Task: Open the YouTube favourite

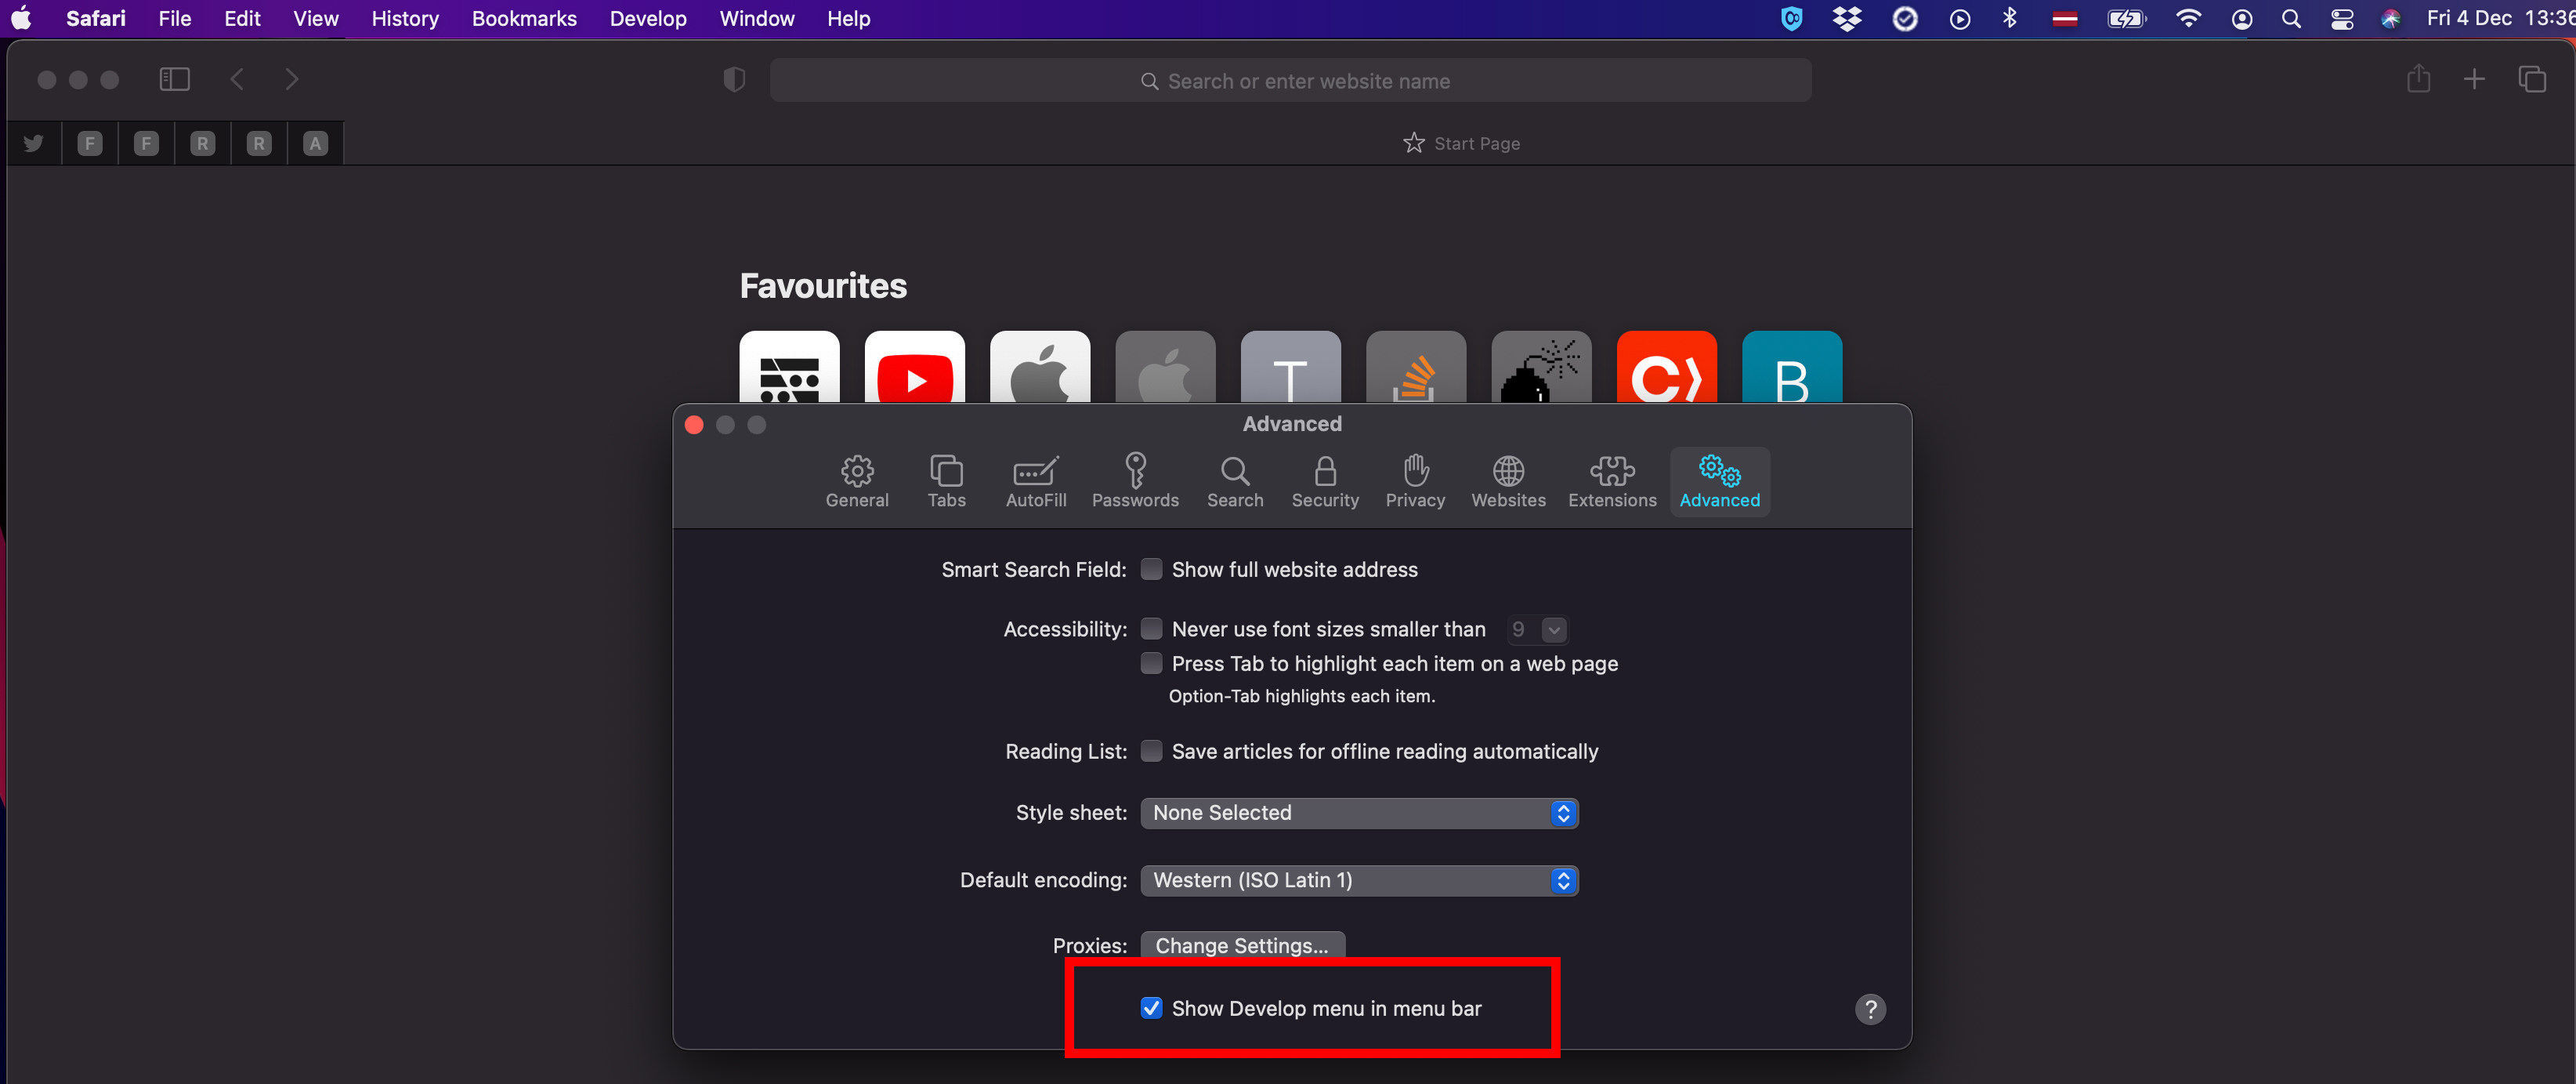Action: (x=914, y=370)
